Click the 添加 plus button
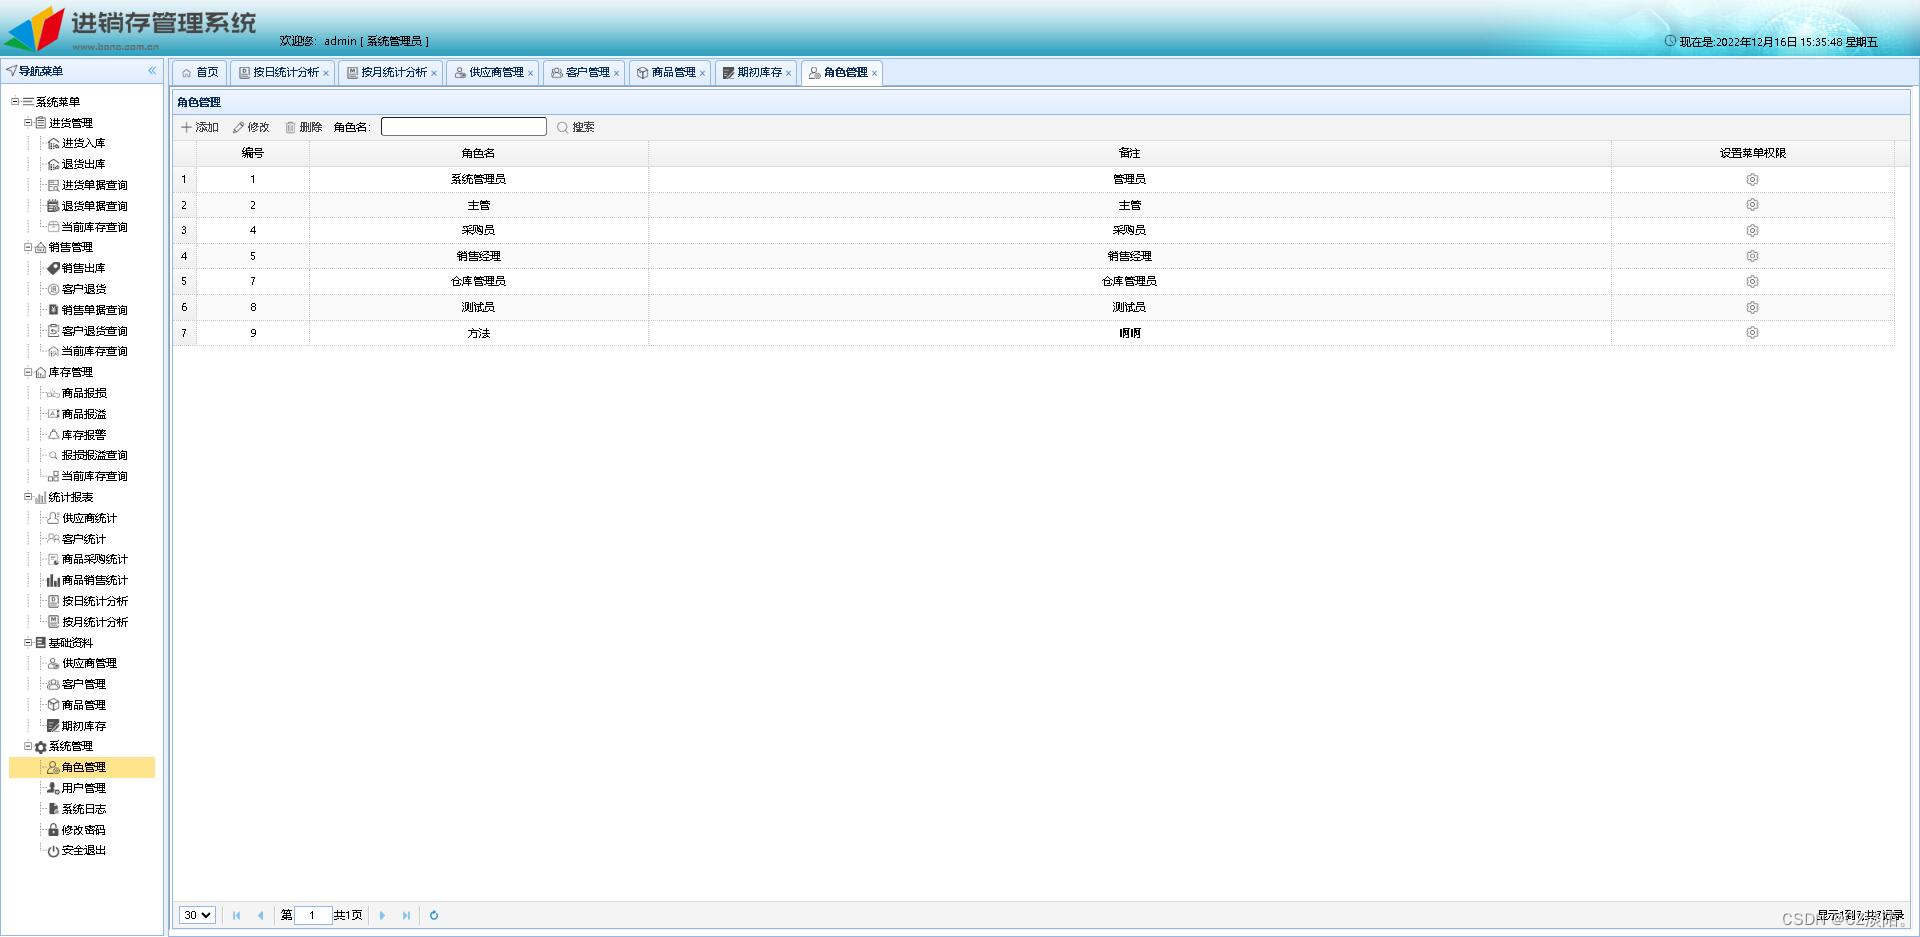Viewport: 1920px width, 937px height. coord(200,127)
